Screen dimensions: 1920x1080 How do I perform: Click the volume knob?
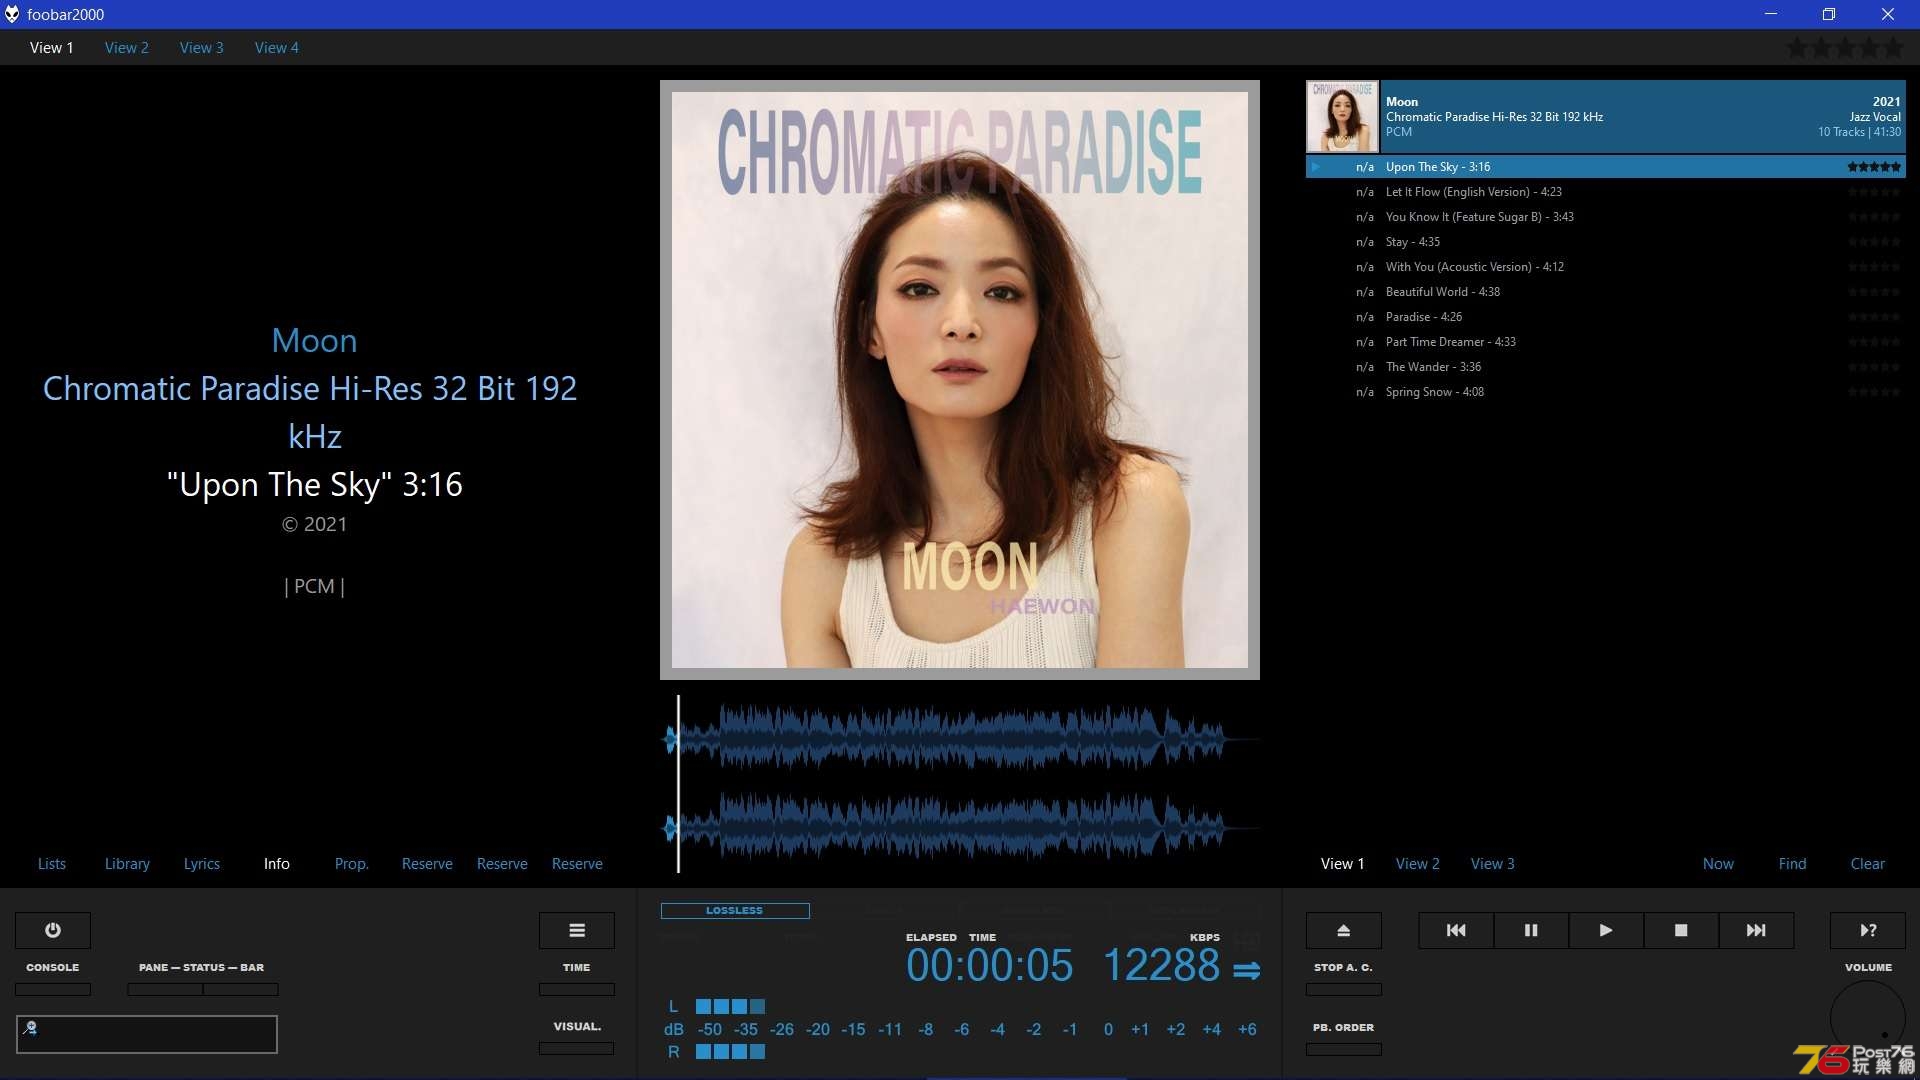(1868, 1018)
